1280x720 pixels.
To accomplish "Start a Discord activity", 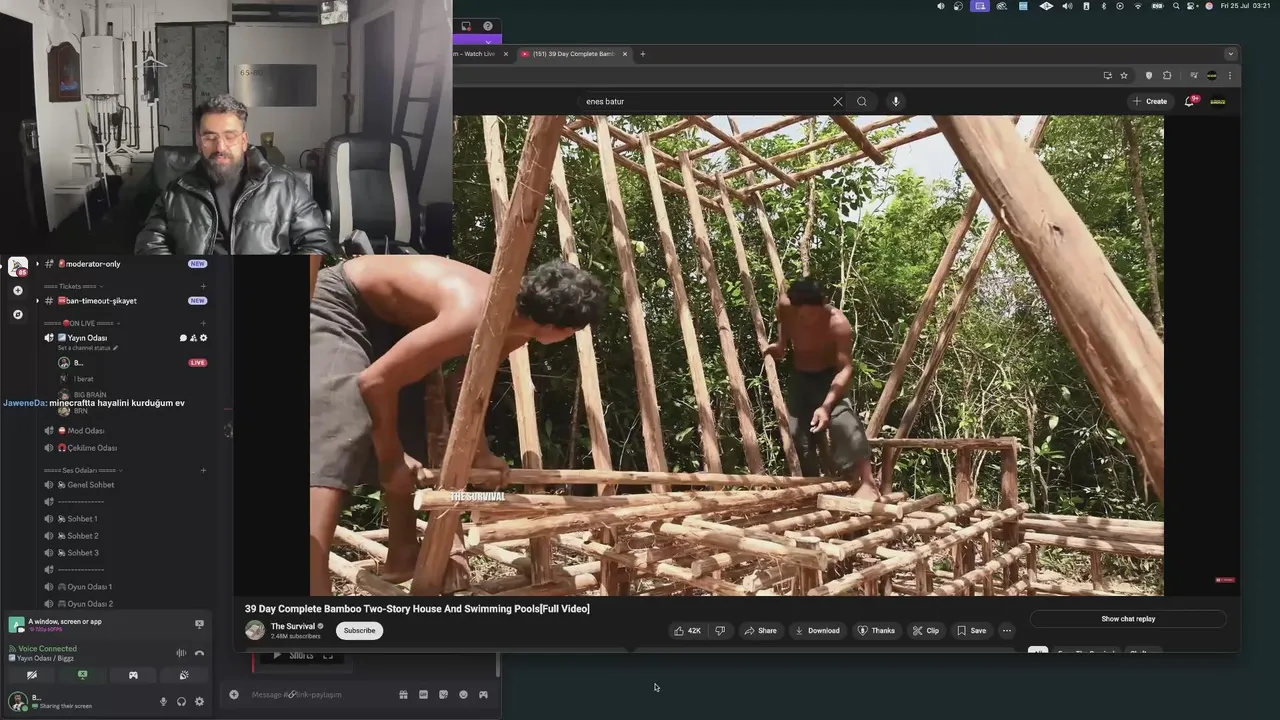I will point(133,675).
